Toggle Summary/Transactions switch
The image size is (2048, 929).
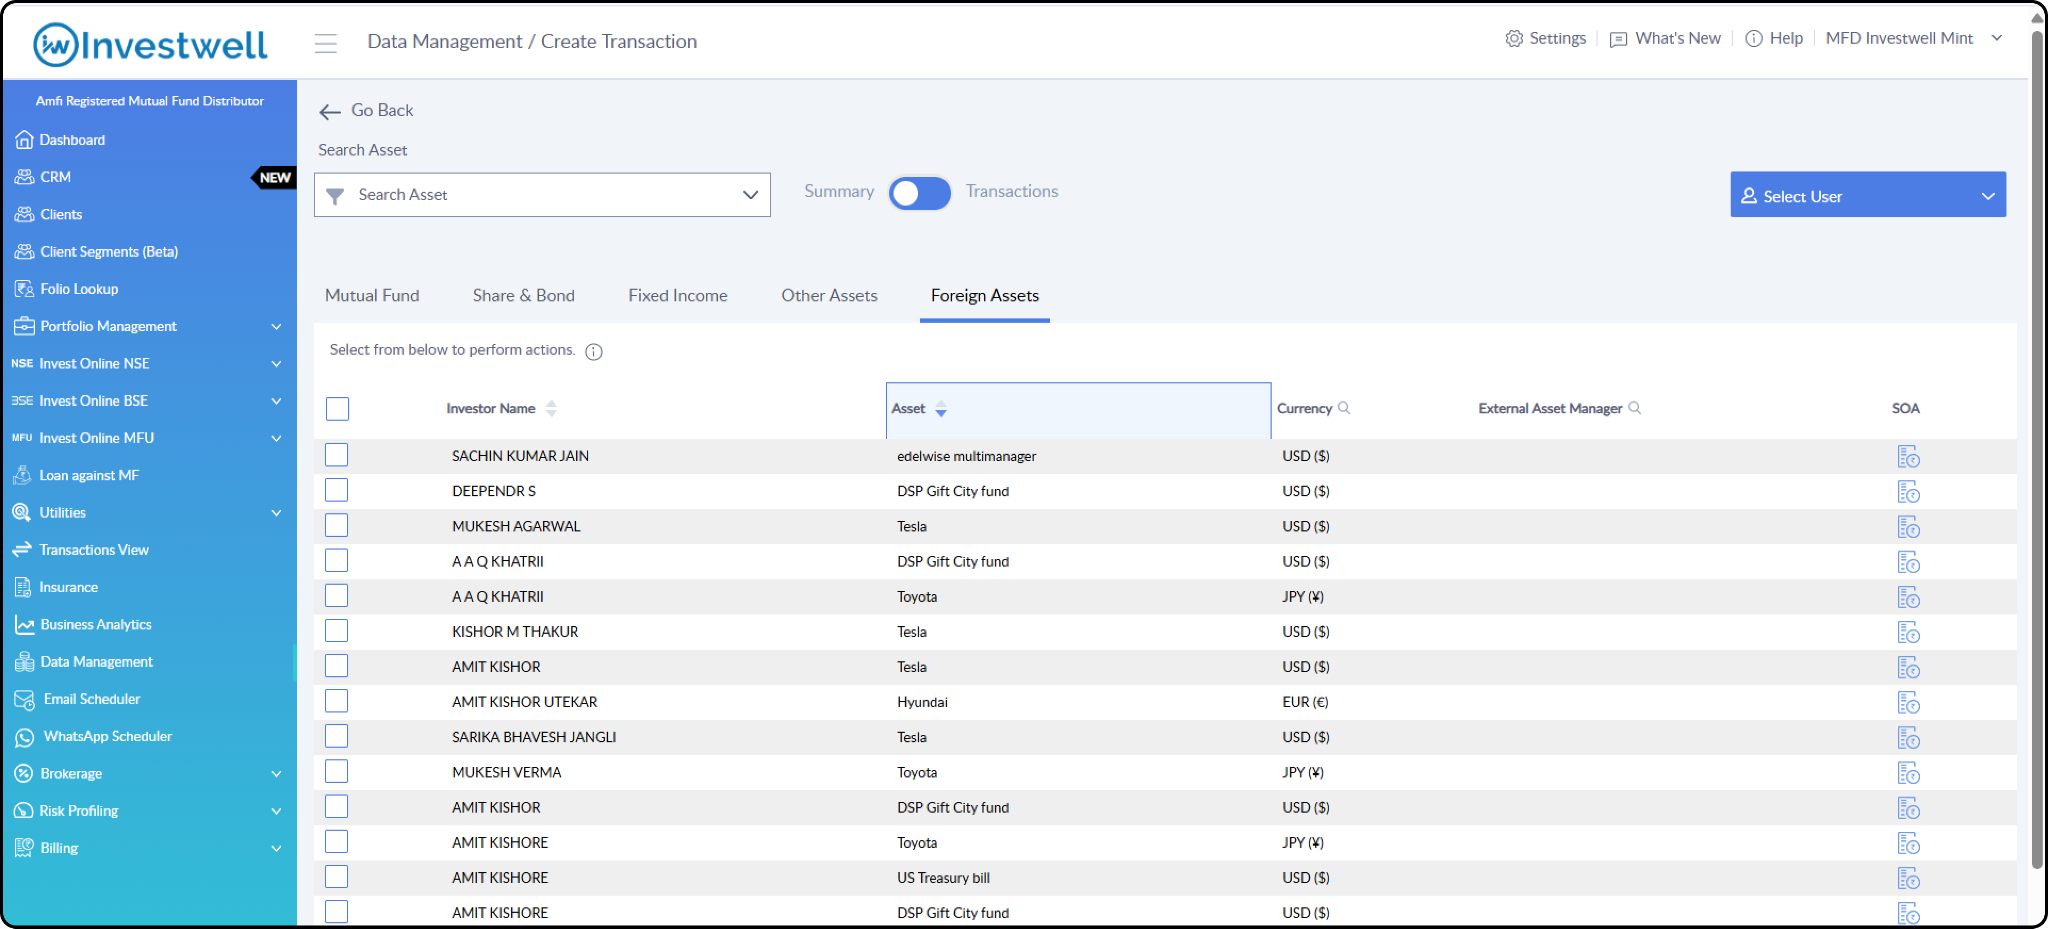(920, 193)
